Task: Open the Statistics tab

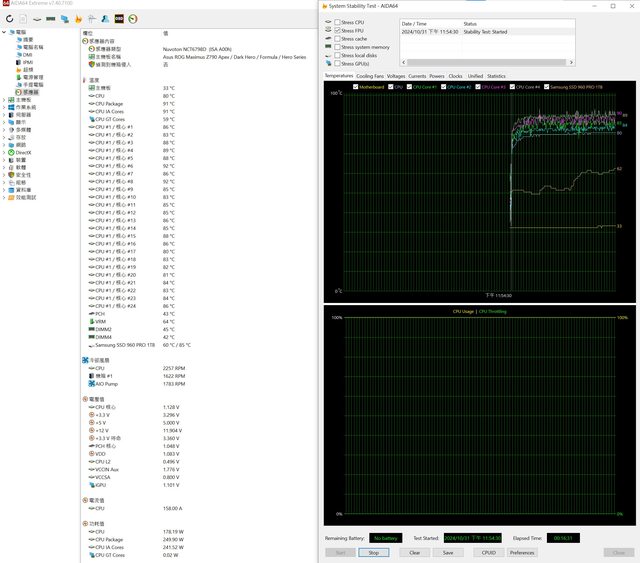Action: [497, 76]
